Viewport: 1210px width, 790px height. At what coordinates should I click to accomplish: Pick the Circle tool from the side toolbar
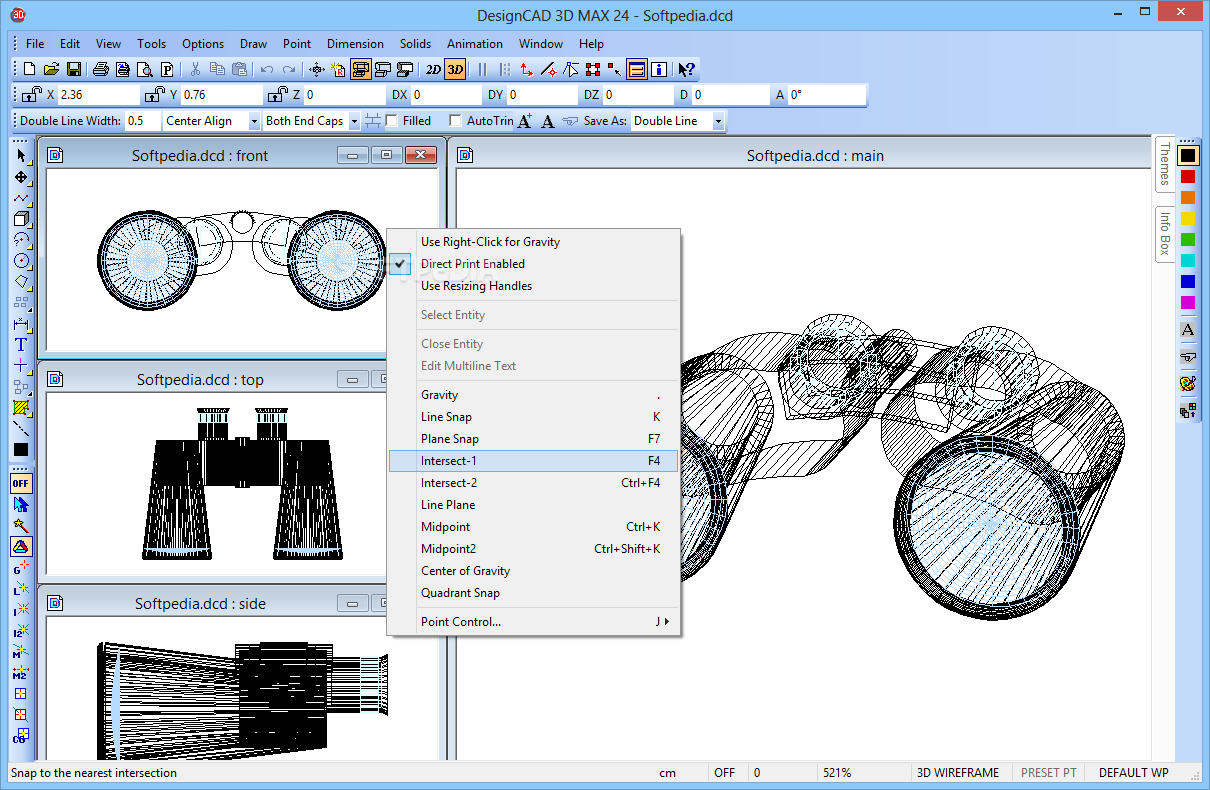21,259
